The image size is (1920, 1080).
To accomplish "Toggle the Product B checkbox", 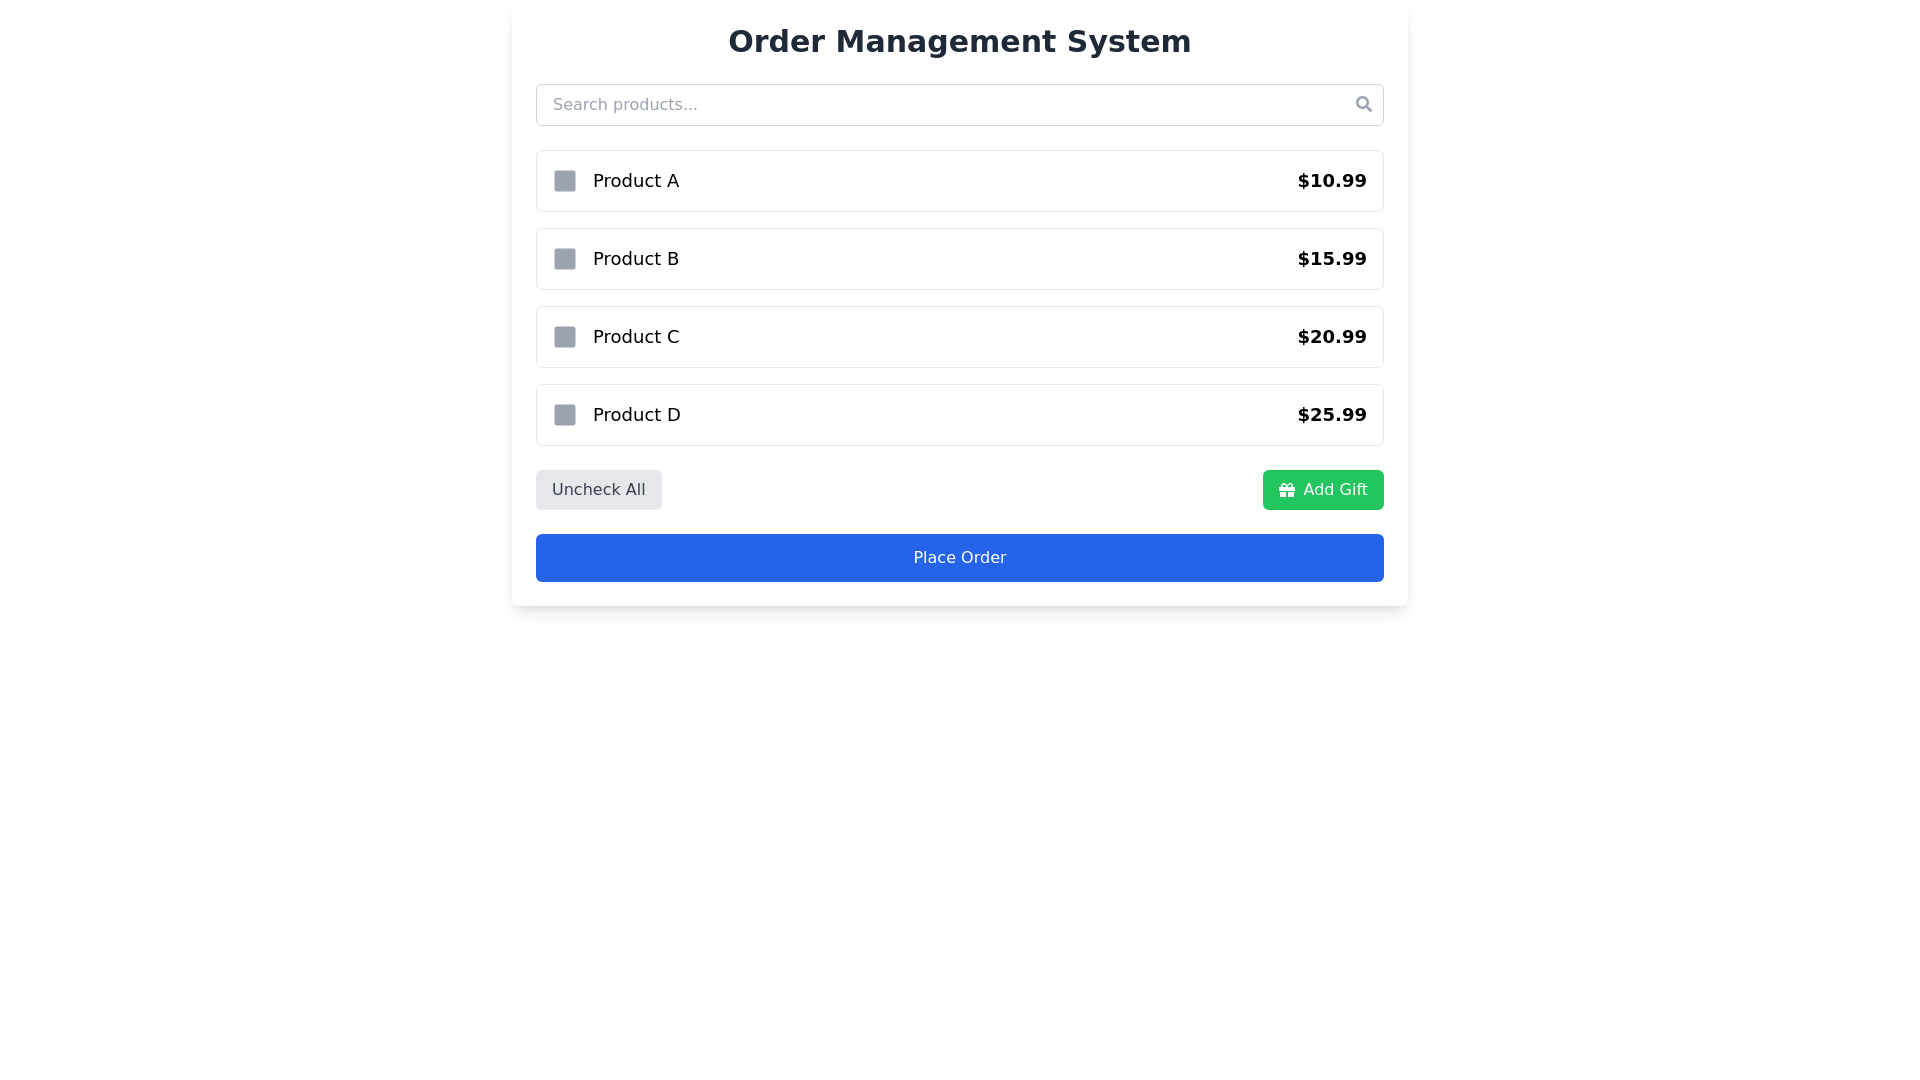I will click(565, 259).
